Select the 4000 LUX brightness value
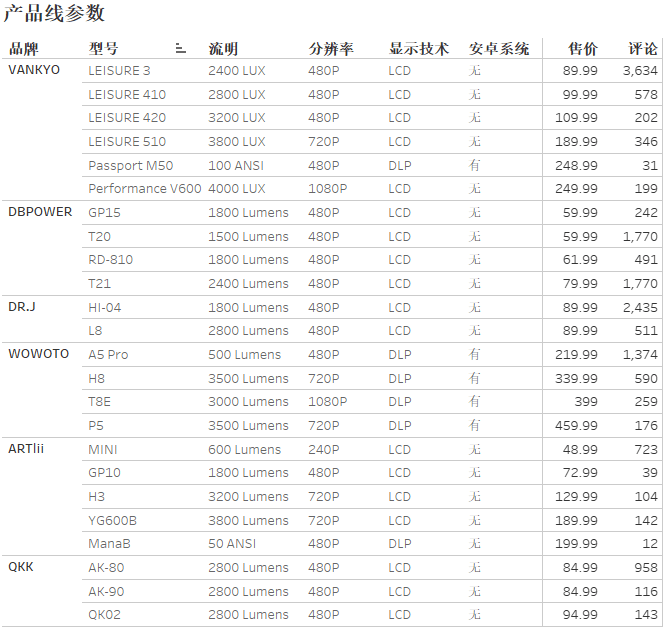Image resolution: width=670 pixels, height=628 pixels. point(237,188)
